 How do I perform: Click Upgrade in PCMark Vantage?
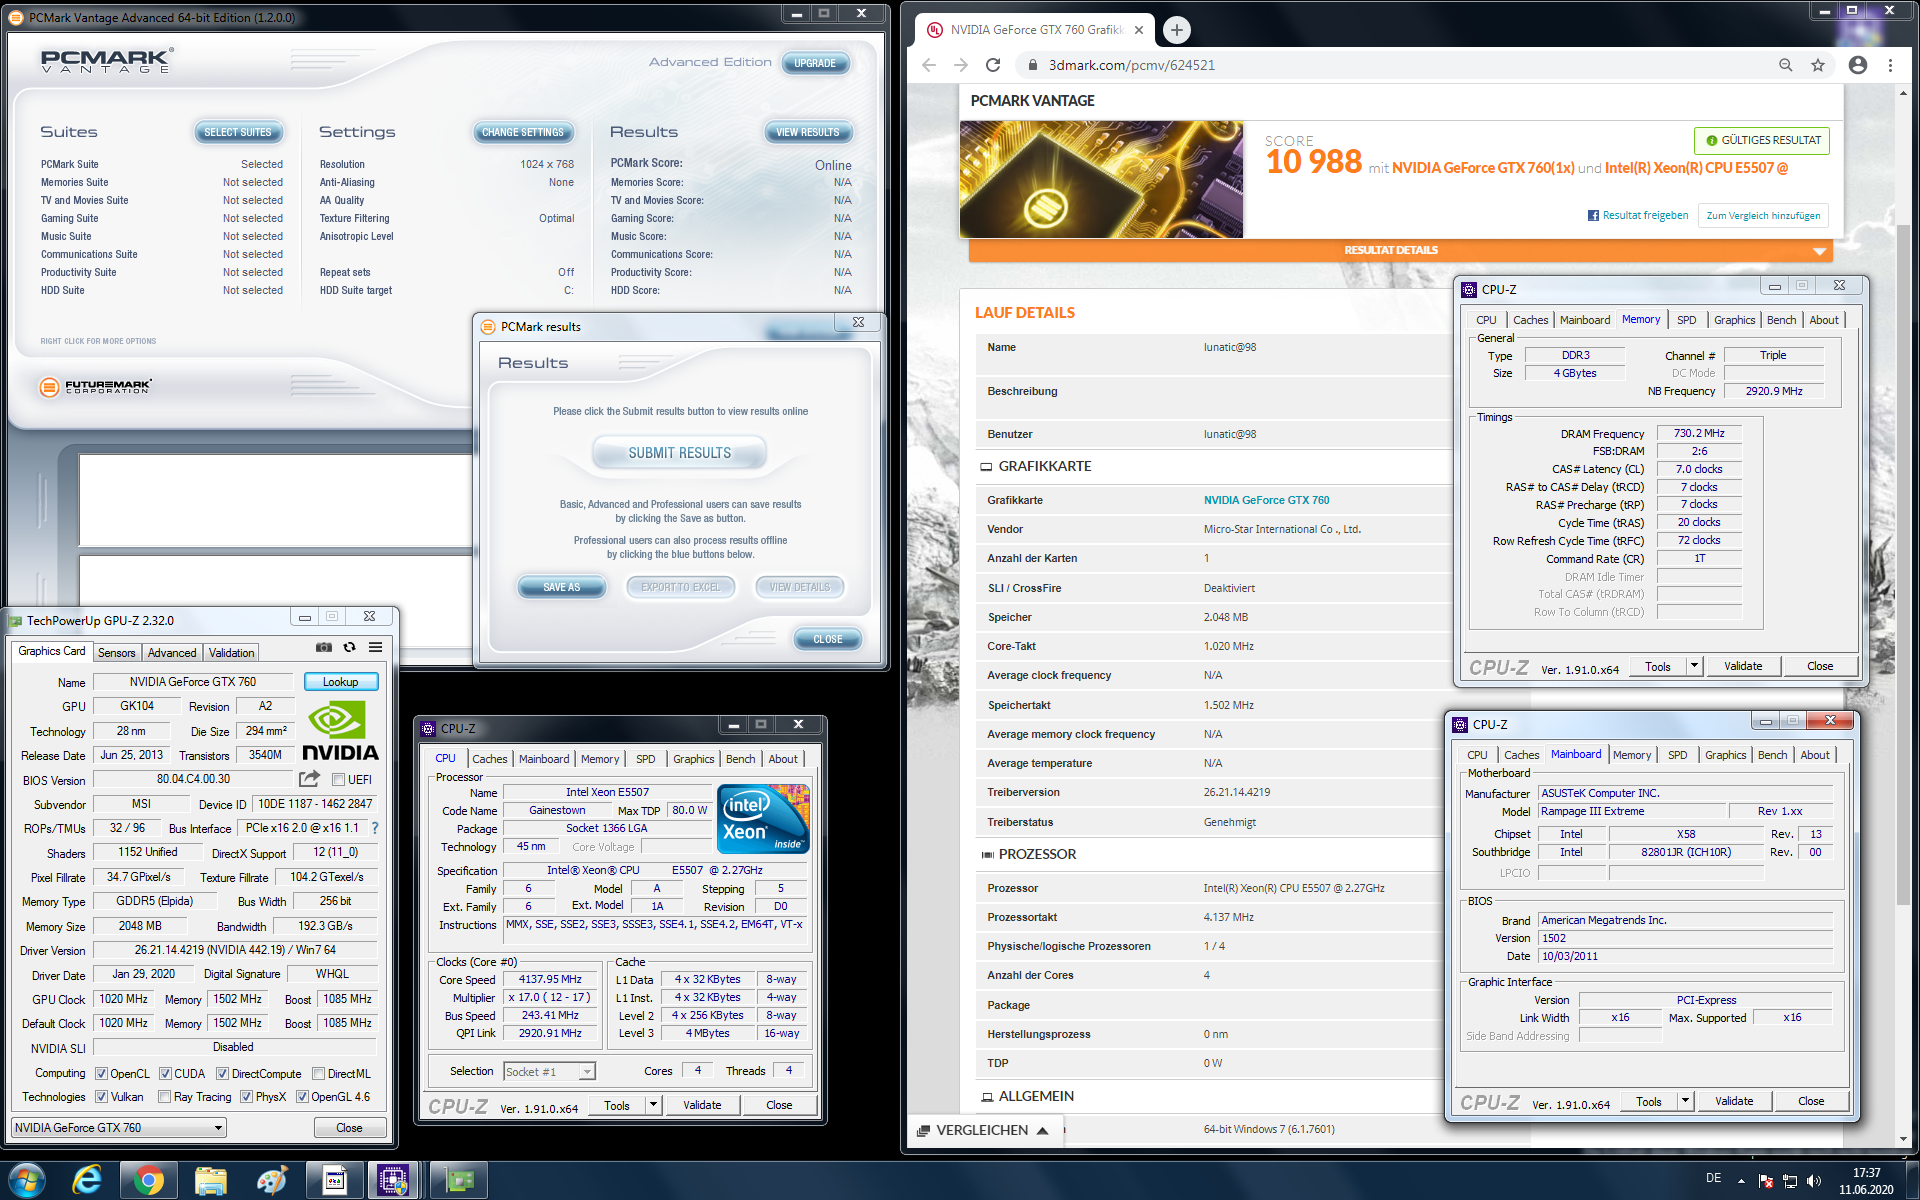[x=815, y=63]
